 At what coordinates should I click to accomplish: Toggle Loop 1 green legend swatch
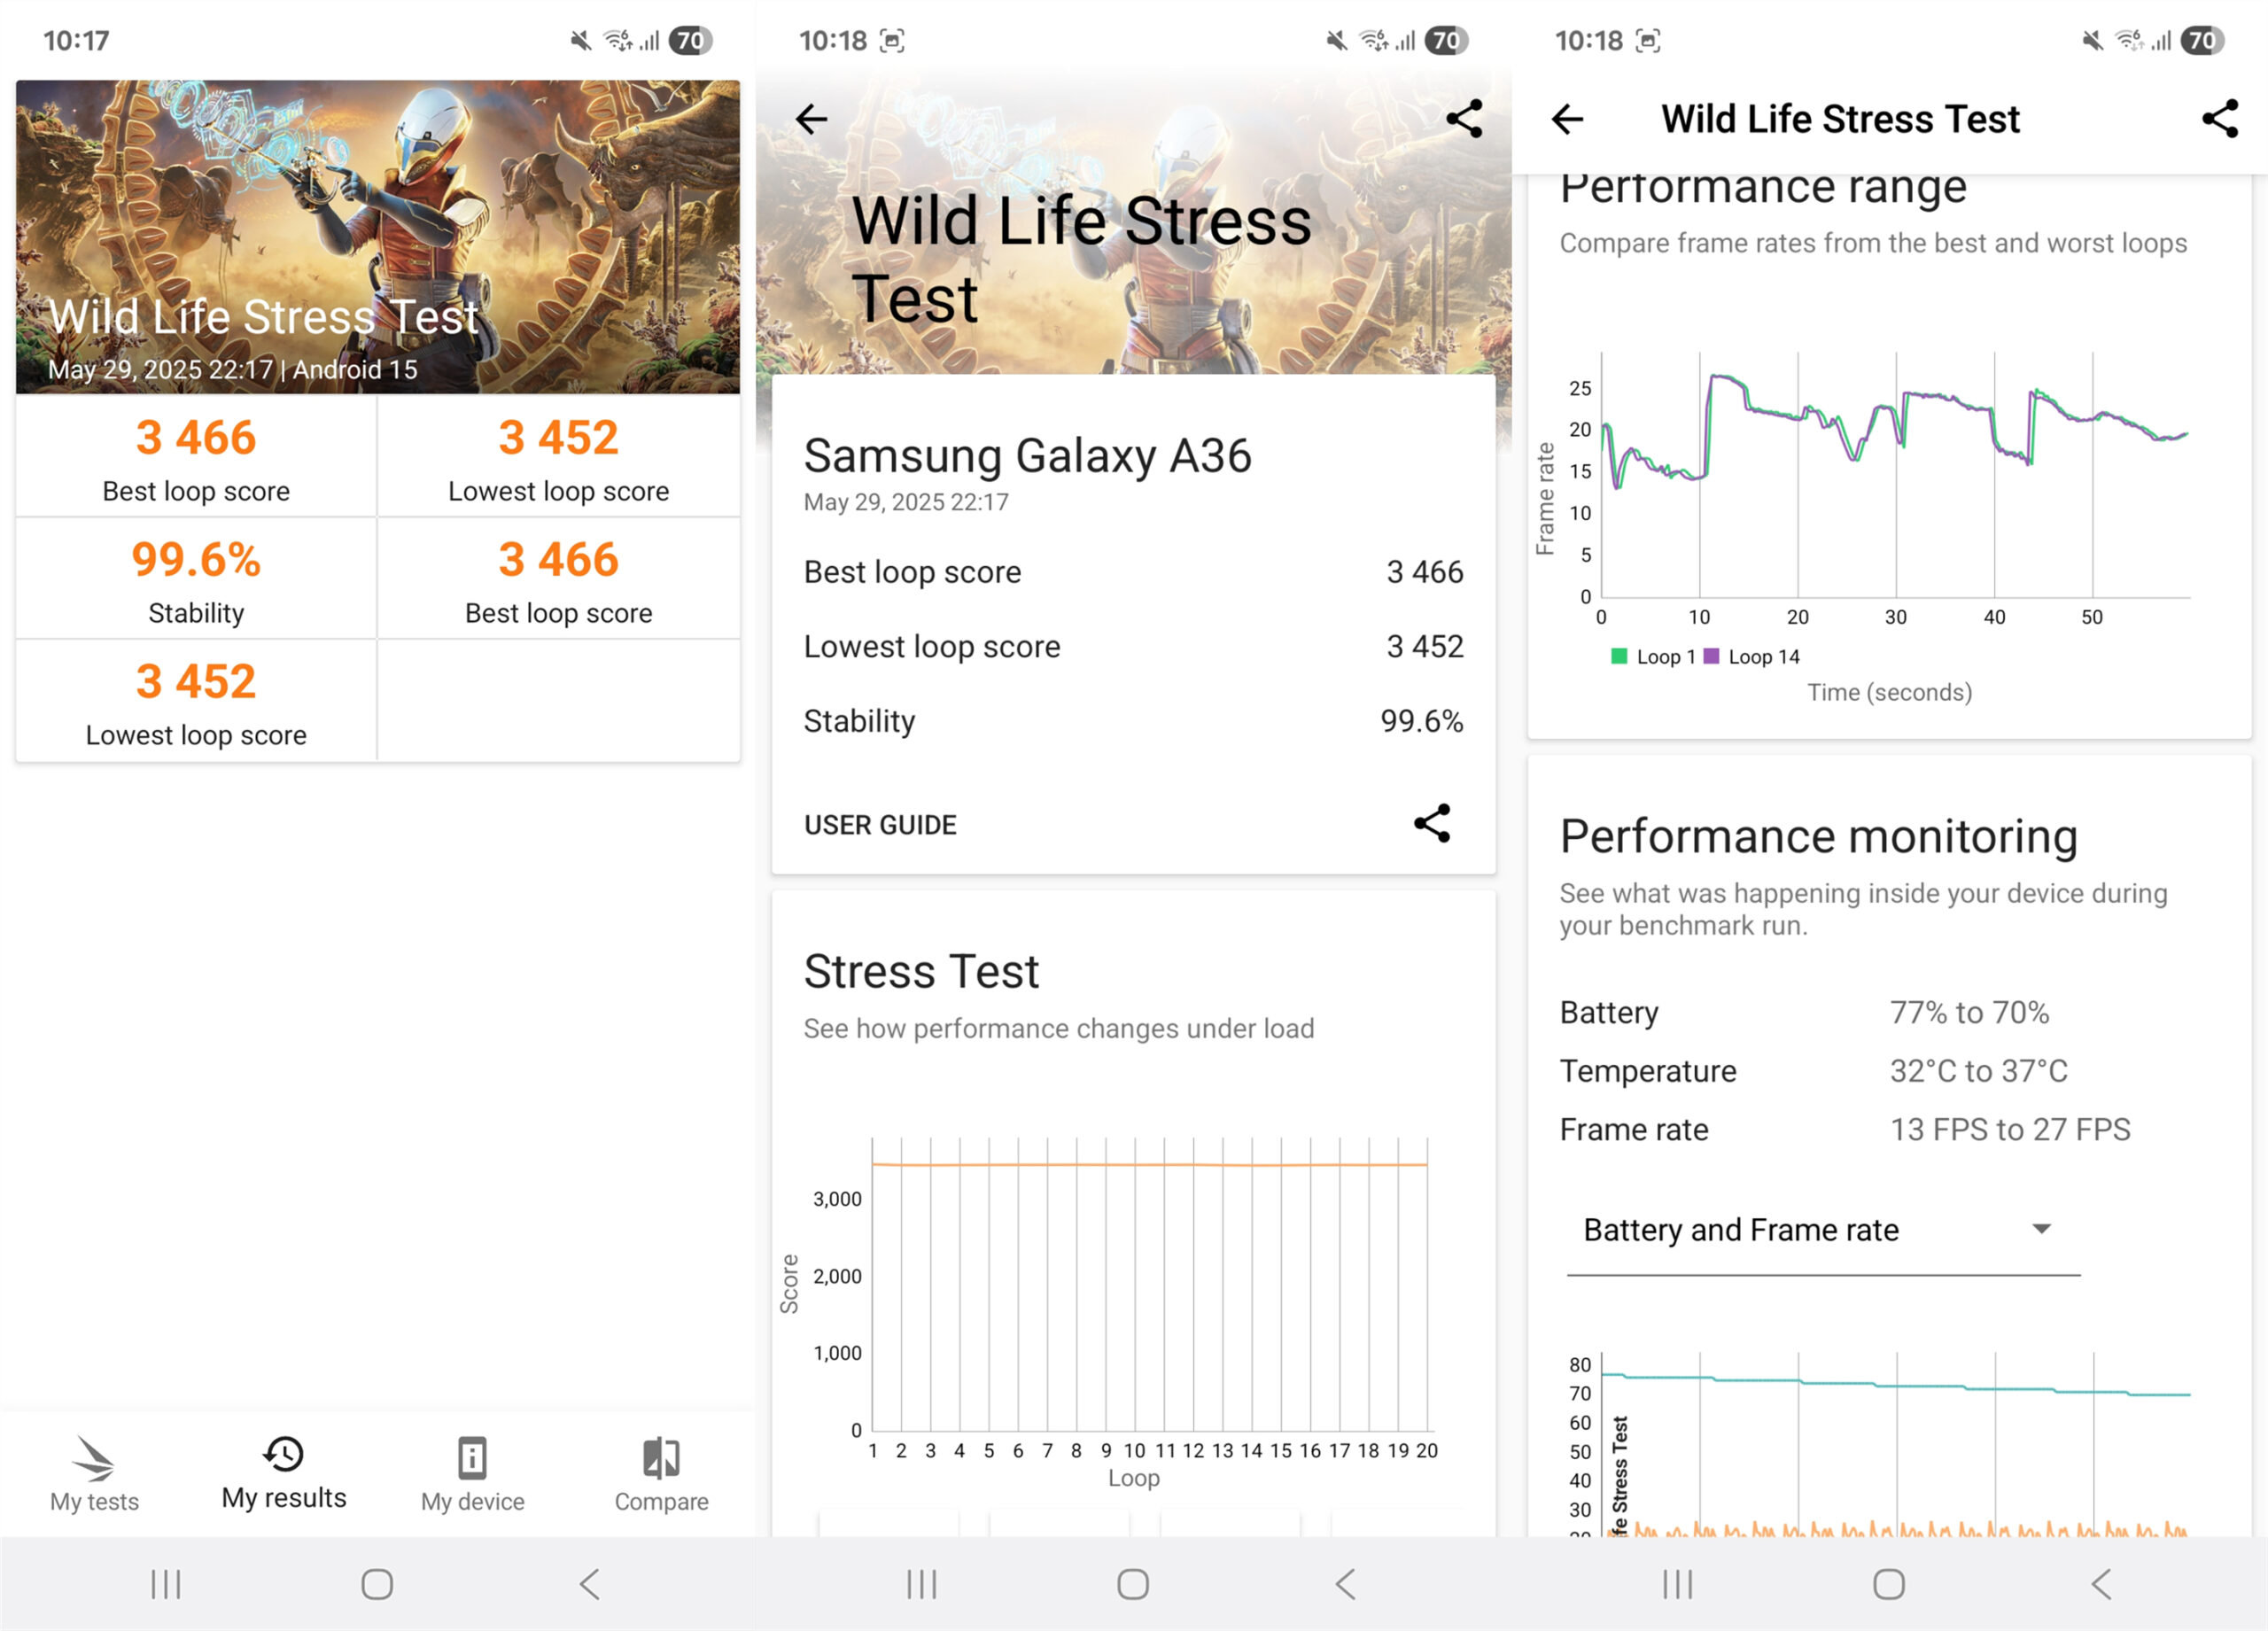[x=1619, y=656]
